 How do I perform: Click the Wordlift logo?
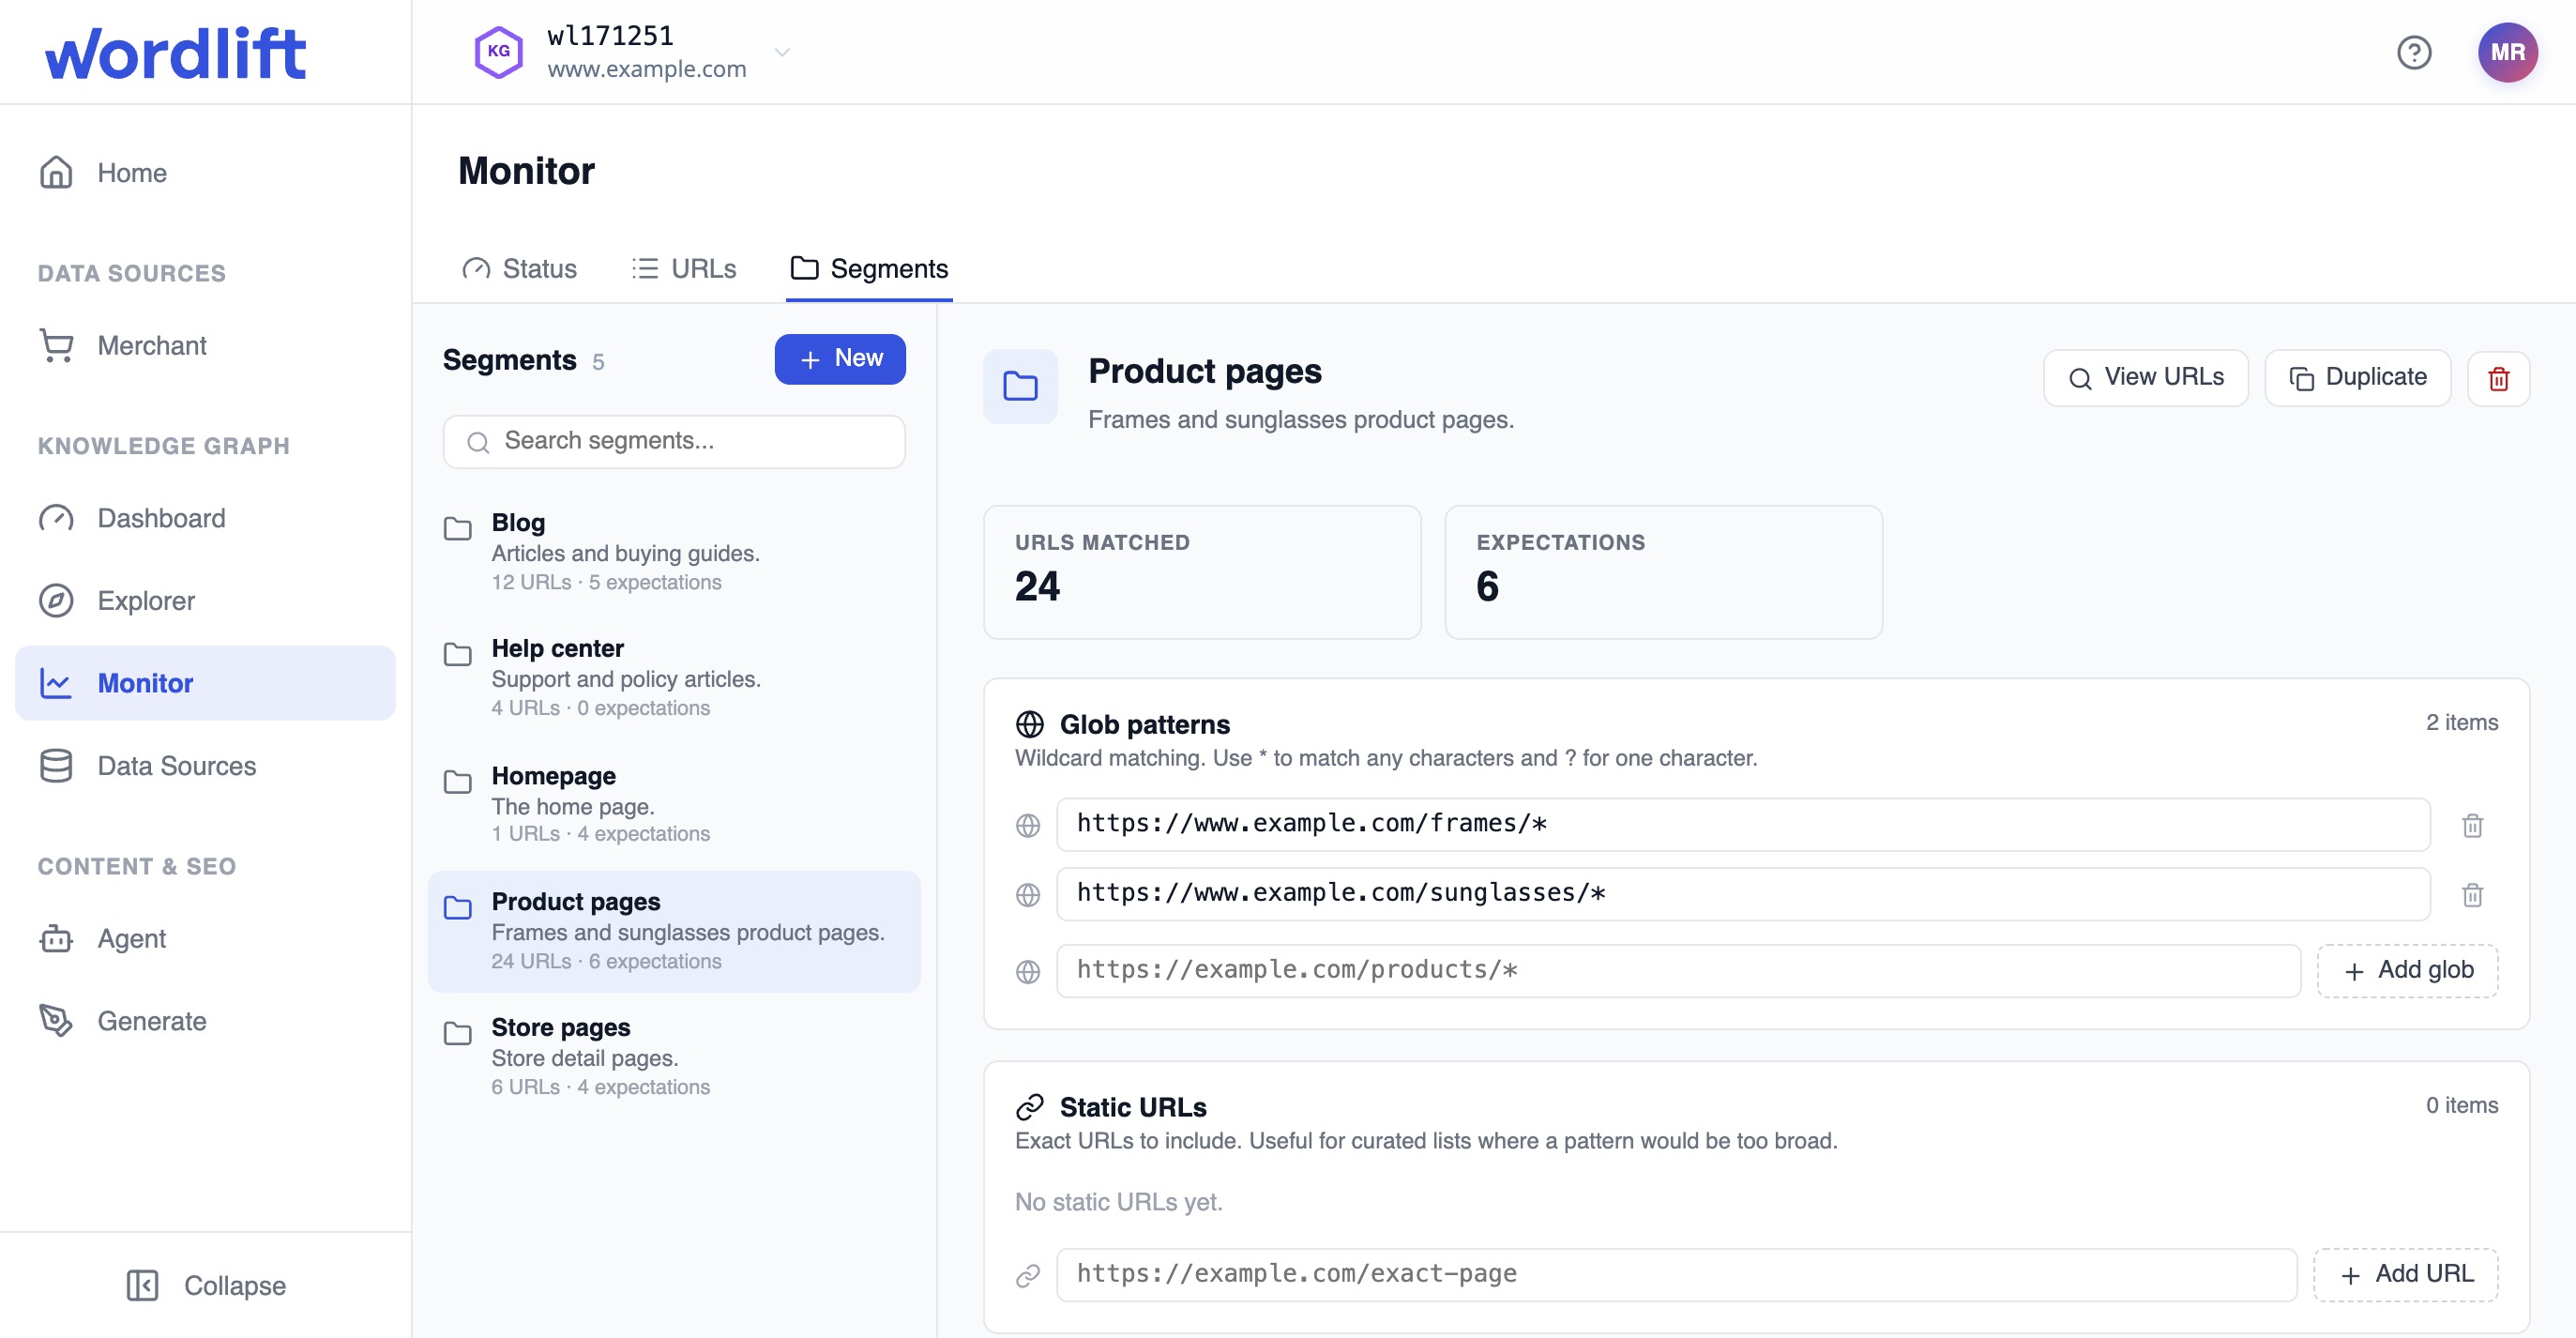pyautogui.click(x=175, y=53)
